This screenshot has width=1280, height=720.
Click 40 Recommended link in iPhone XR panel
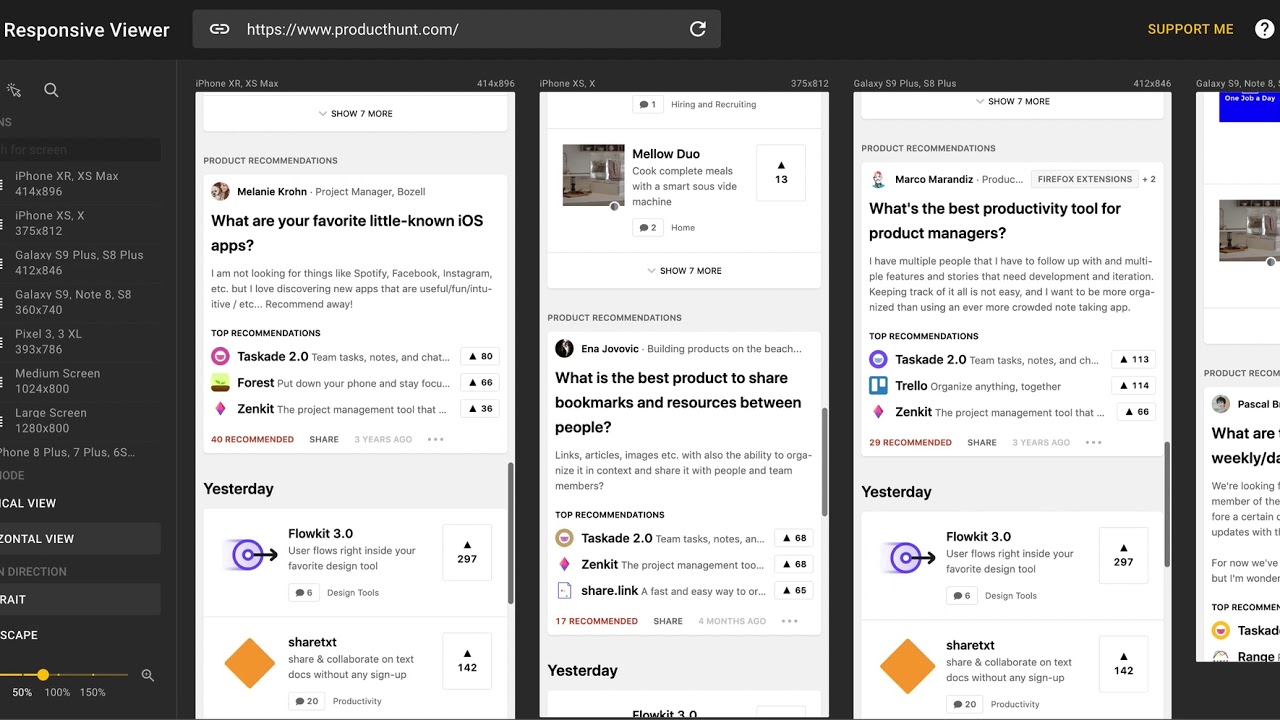252,439
